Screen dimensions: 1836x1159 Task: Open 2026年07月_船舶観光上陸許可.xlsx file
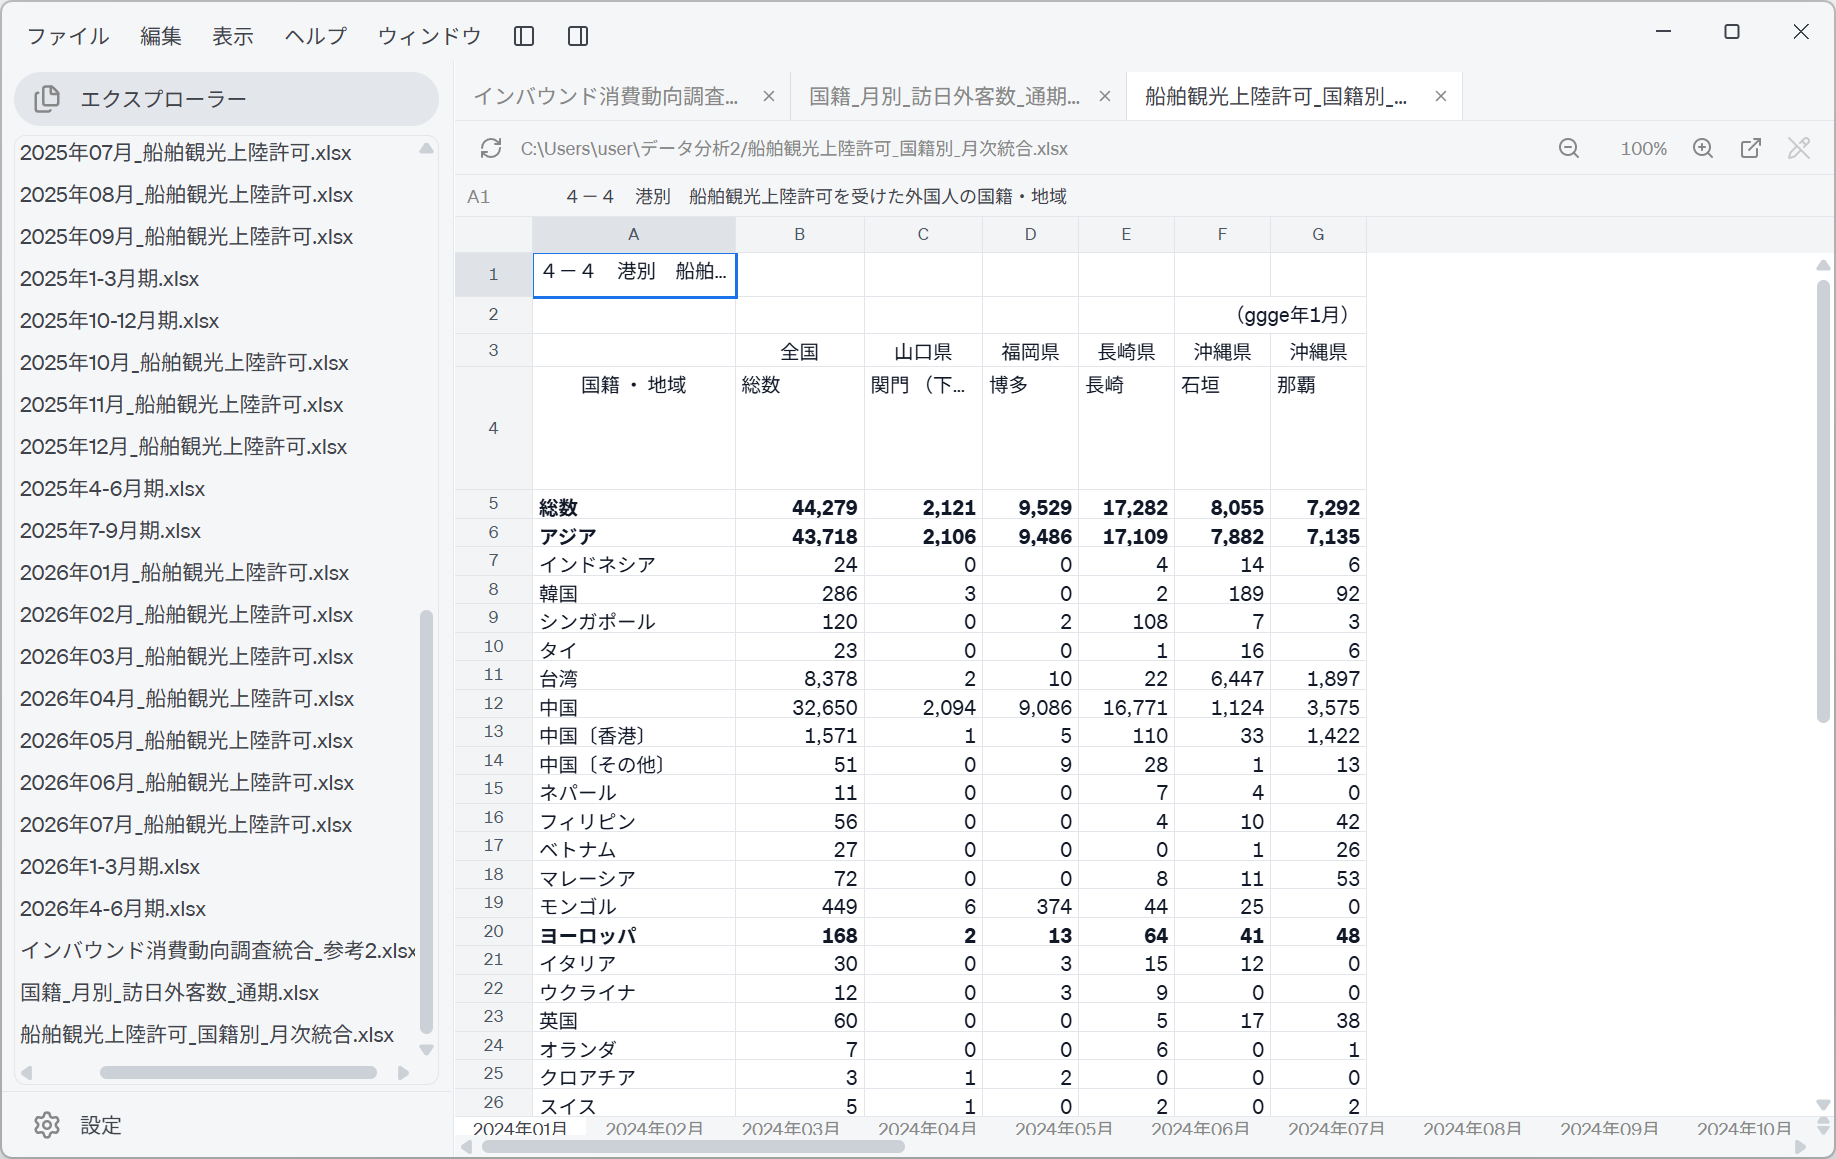pyautogui.click(x=186, y=825)
